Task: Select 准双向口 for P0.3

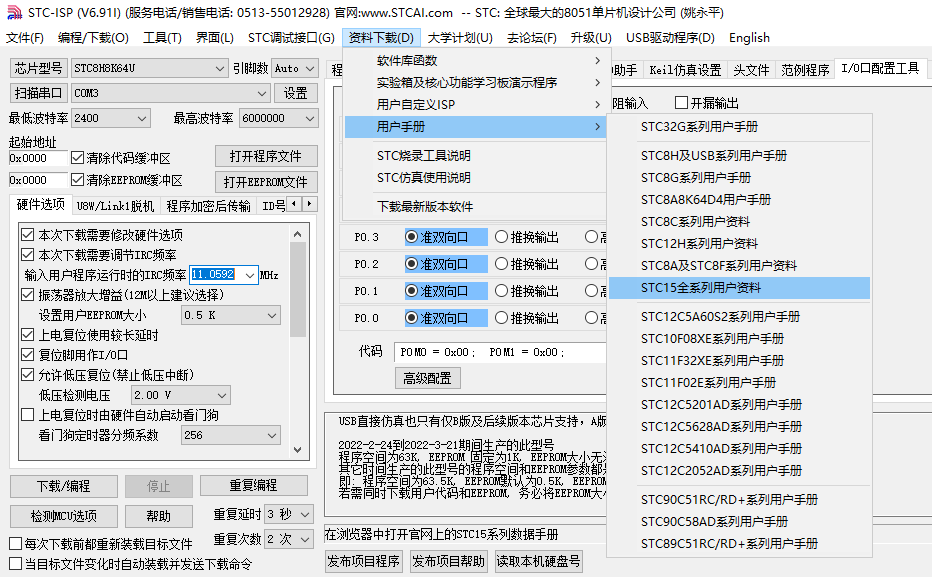Action: tap(411, 237)
